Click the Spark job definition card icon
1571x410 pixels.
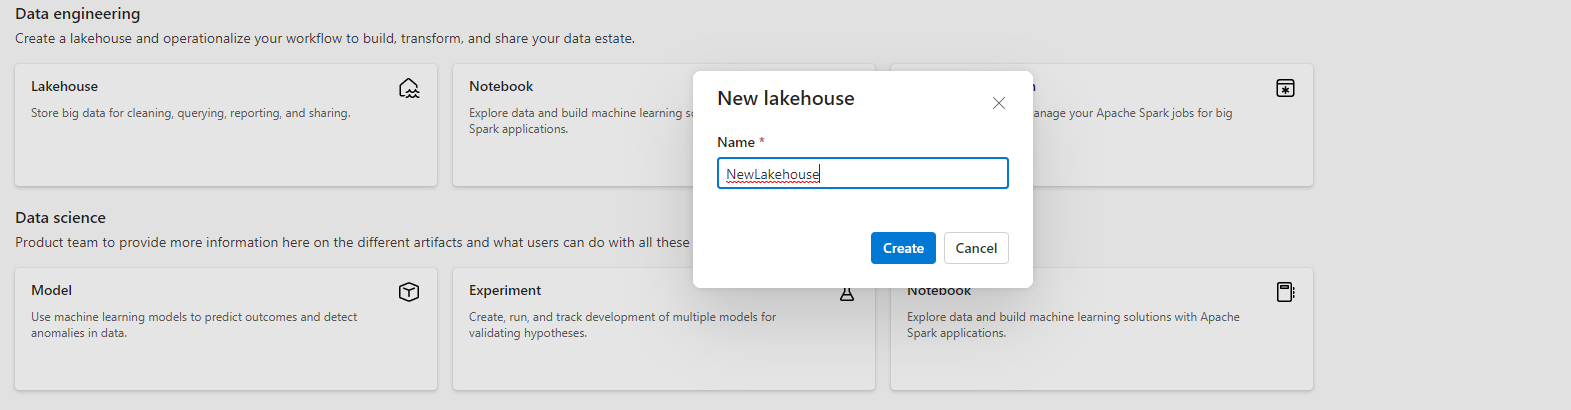(1285, 88)
